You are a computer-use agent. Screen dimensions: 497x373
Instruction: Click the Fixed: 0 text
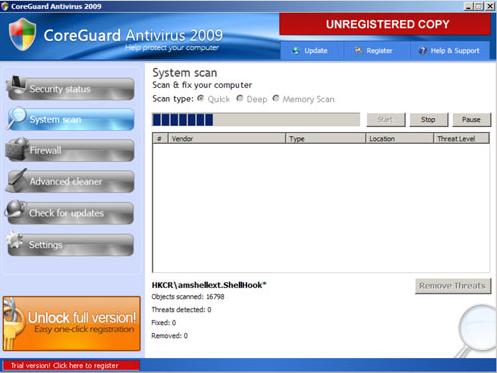point(164,323)
